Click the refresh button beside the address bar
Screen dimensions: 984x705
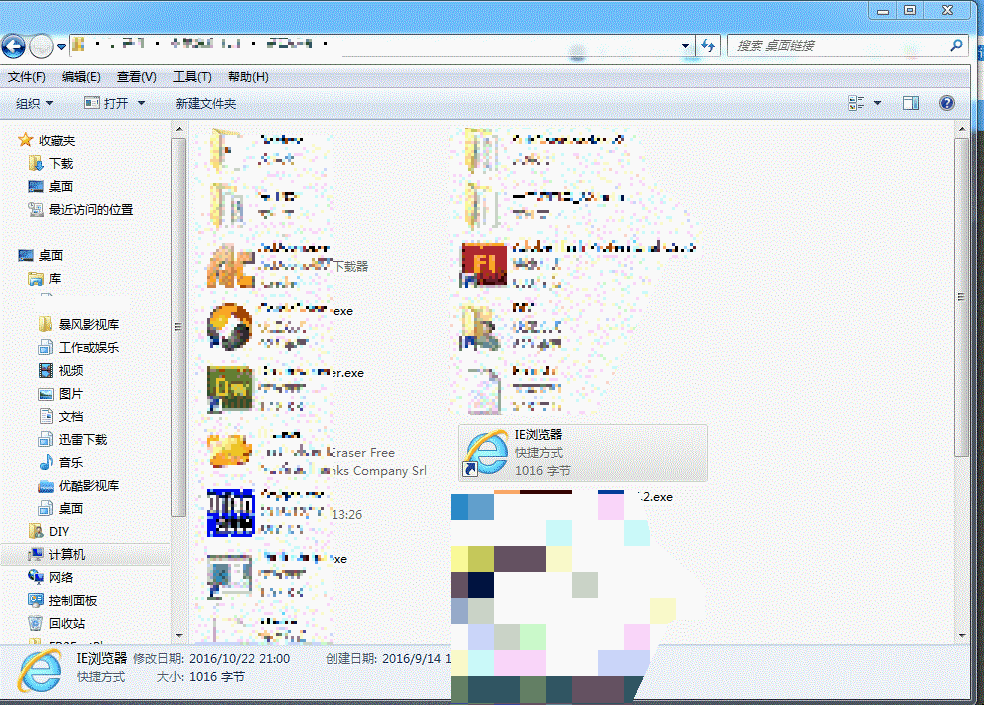[x=708, y=46]
